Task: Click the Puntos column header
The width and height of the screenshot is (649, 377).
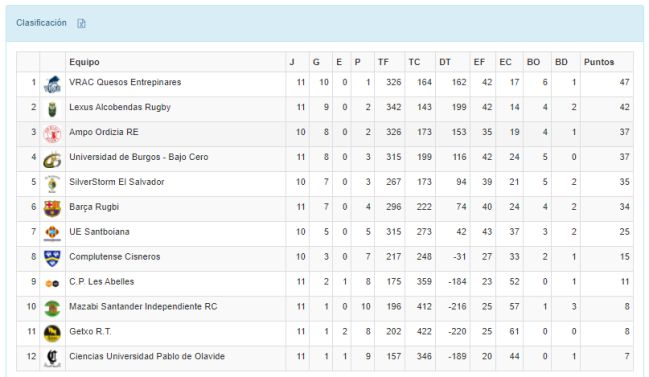Action: click(599, 62)
